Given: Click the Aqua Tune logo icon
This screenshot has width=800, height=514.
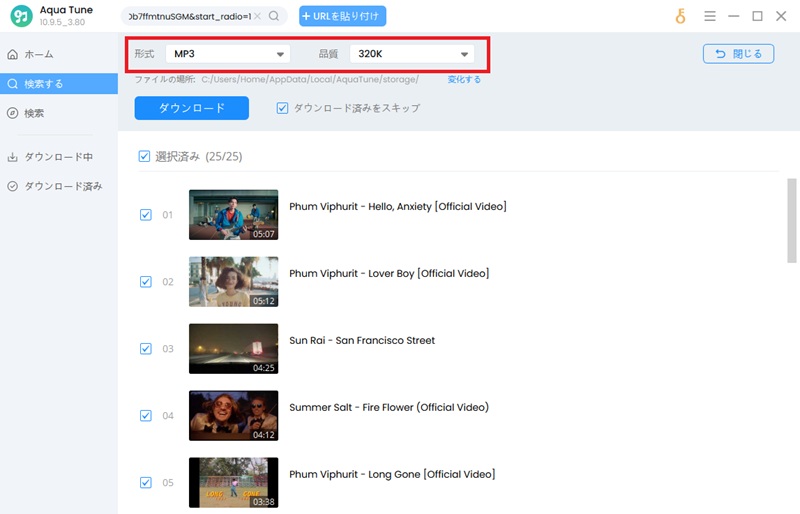Looking at the screenshot, I should (21, 16).
